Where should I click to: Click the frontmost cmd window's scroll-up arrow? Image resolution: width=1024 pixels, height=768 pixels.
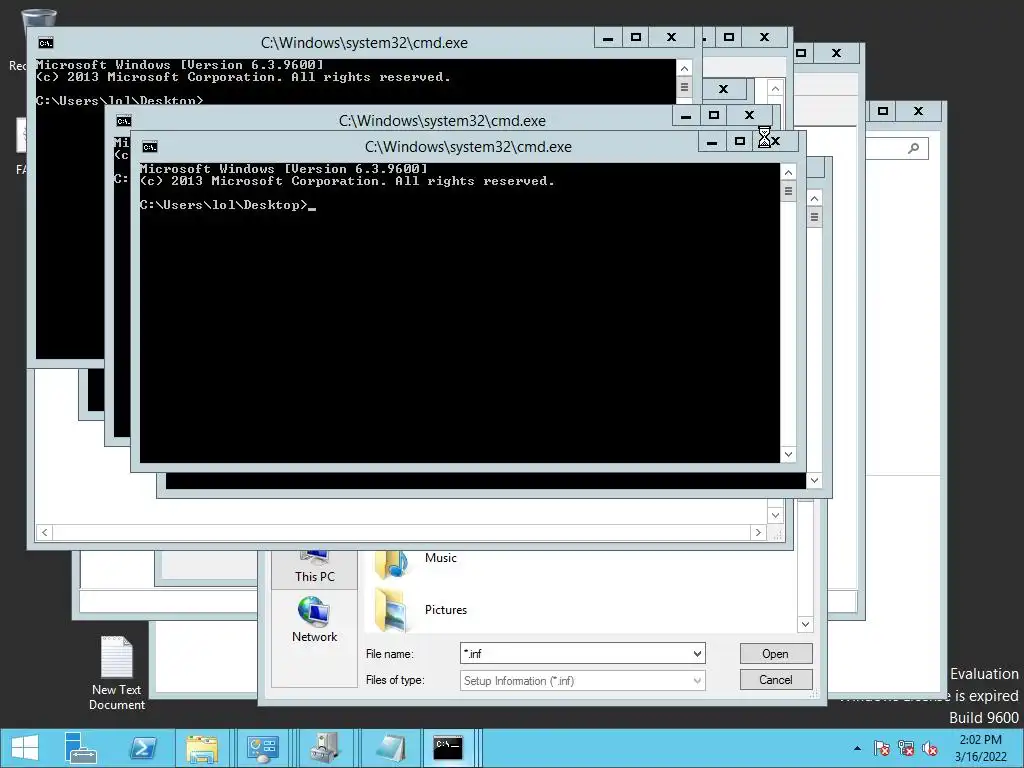[788, 172]
